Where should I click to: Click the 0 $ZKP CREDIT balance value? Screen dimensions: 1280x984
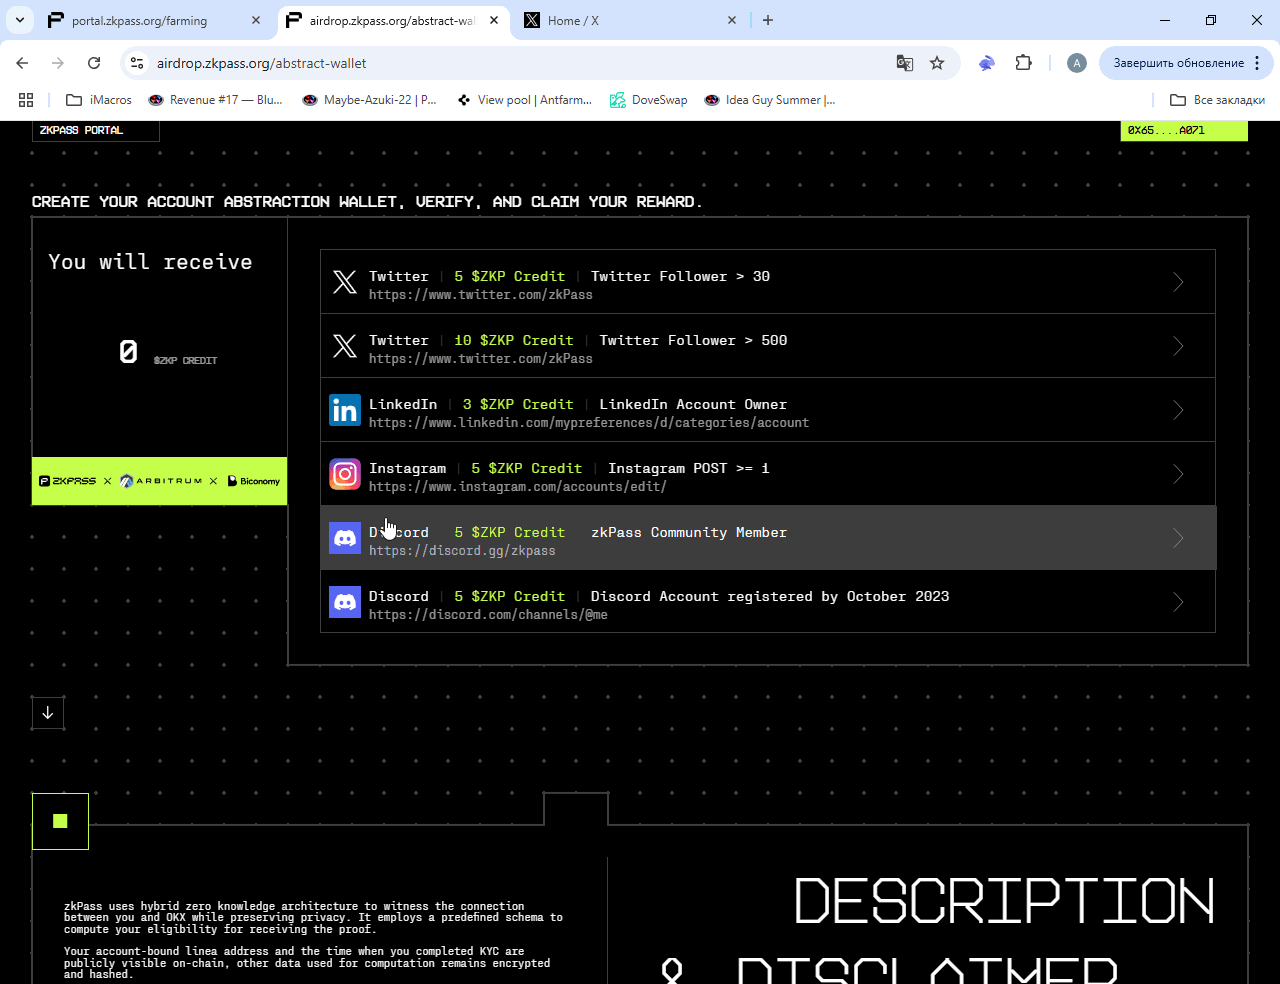tap(128, 351)
